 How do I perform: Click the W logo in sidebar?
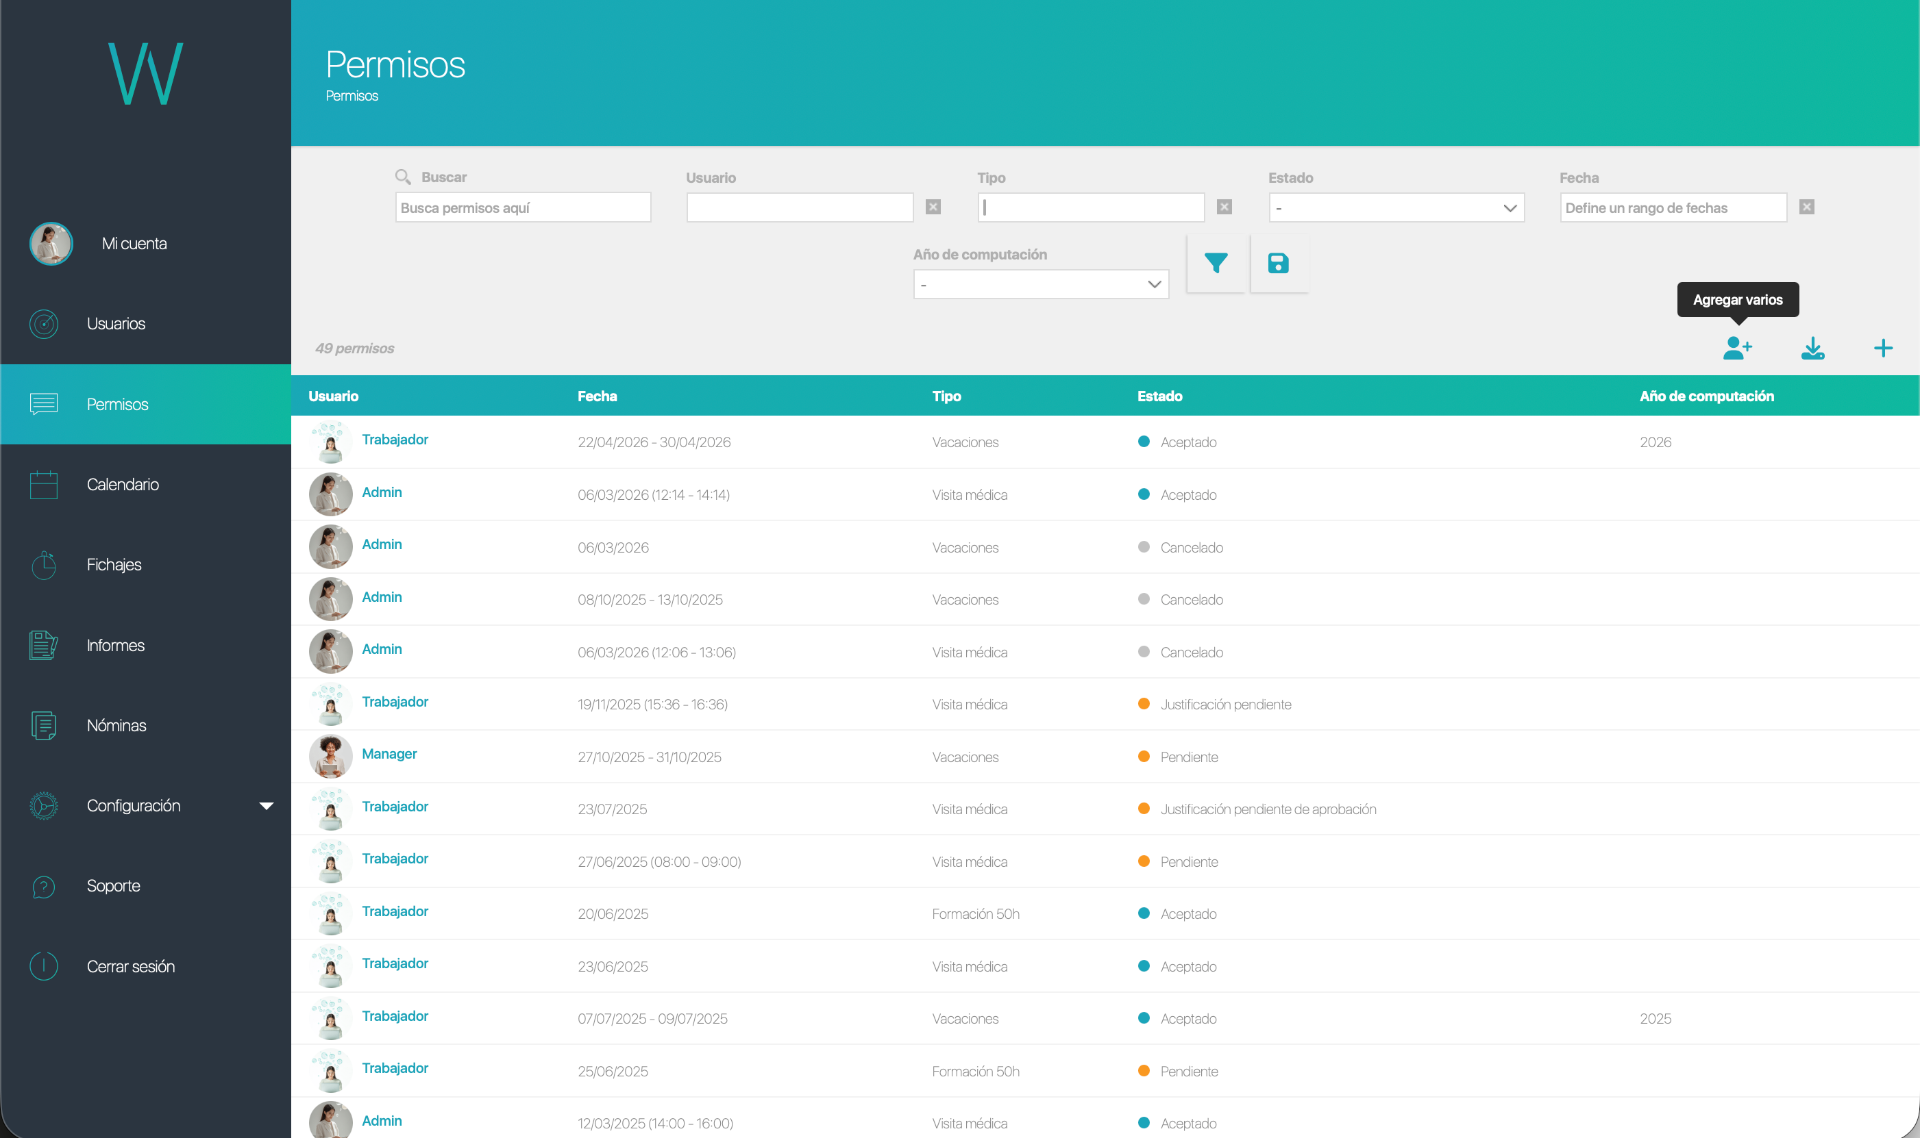146,73
